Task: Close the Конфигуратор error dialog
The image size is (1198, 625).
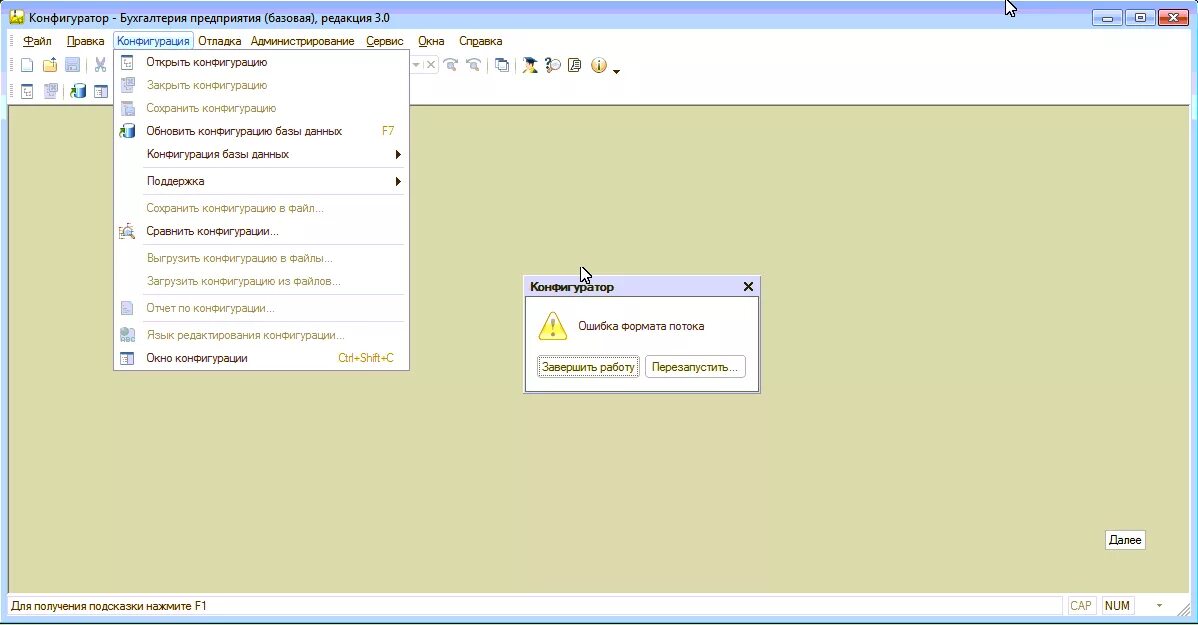Action: click(x=749, y=287)
